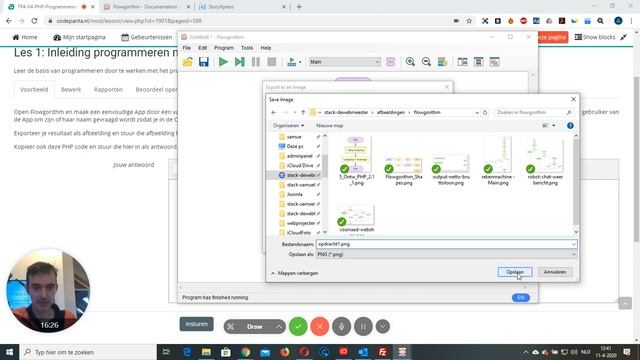Image resolution: width=640 pixels, height=360 pixels.
Task: Create new folder with Nieuwe map
Action: coord(329,126)
